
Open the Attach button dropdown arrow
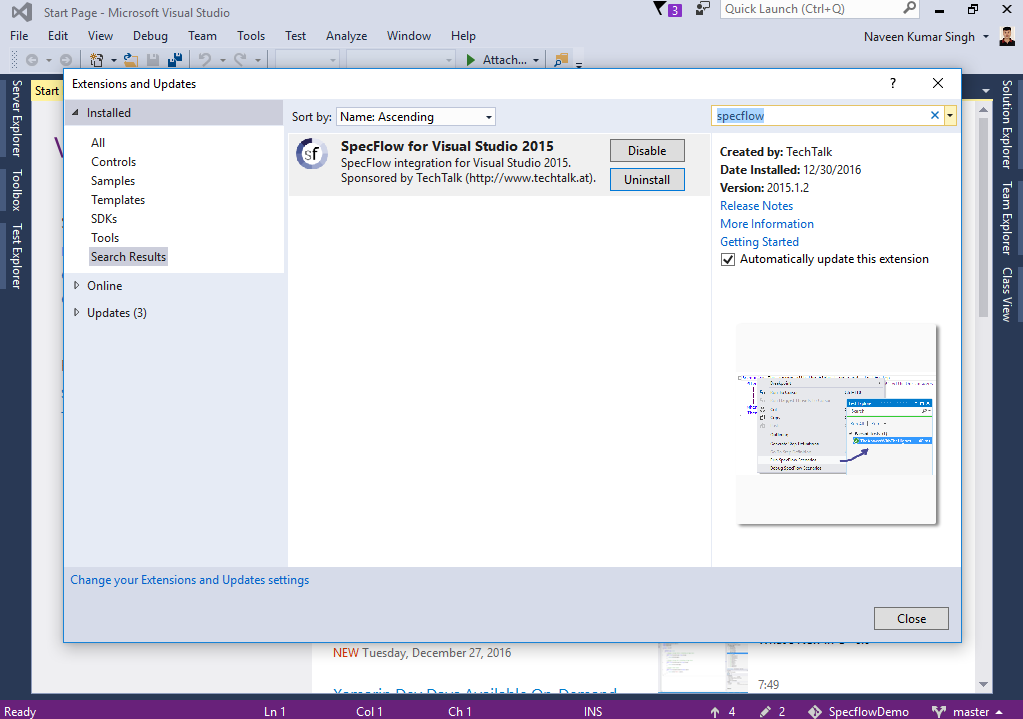click(536, 60)
